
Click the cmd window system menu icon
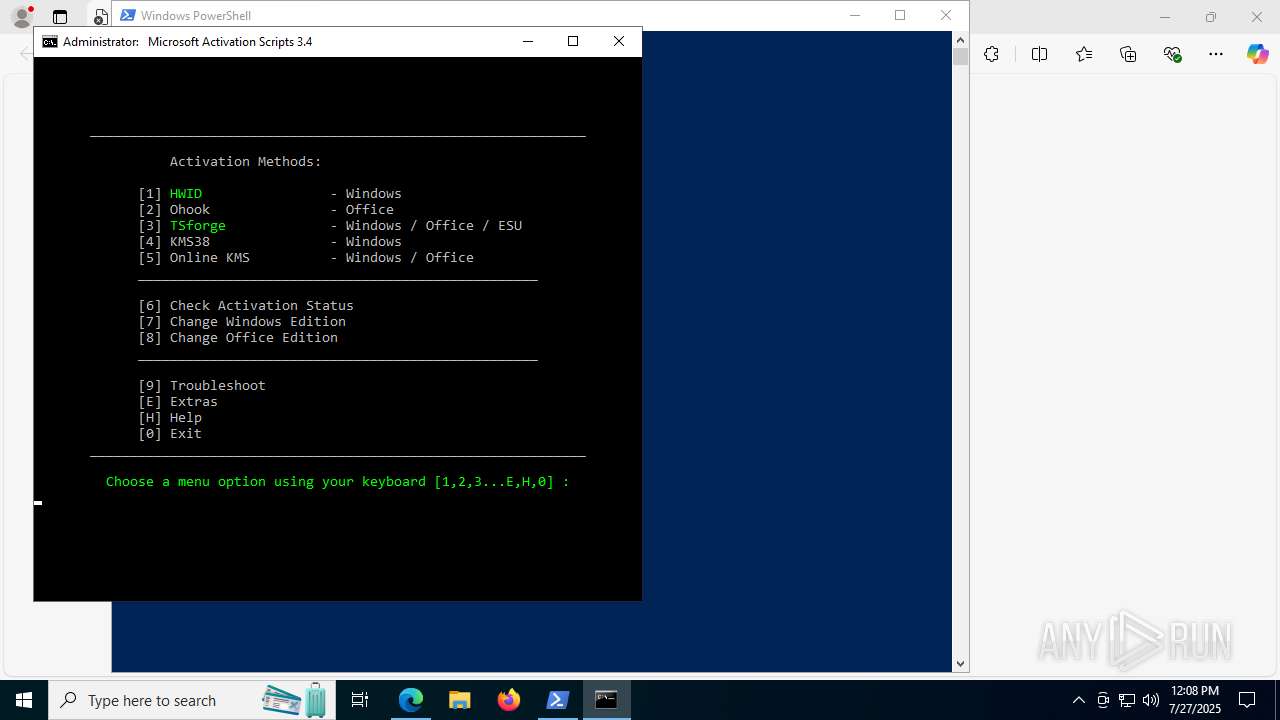click(x=49, y=42)
